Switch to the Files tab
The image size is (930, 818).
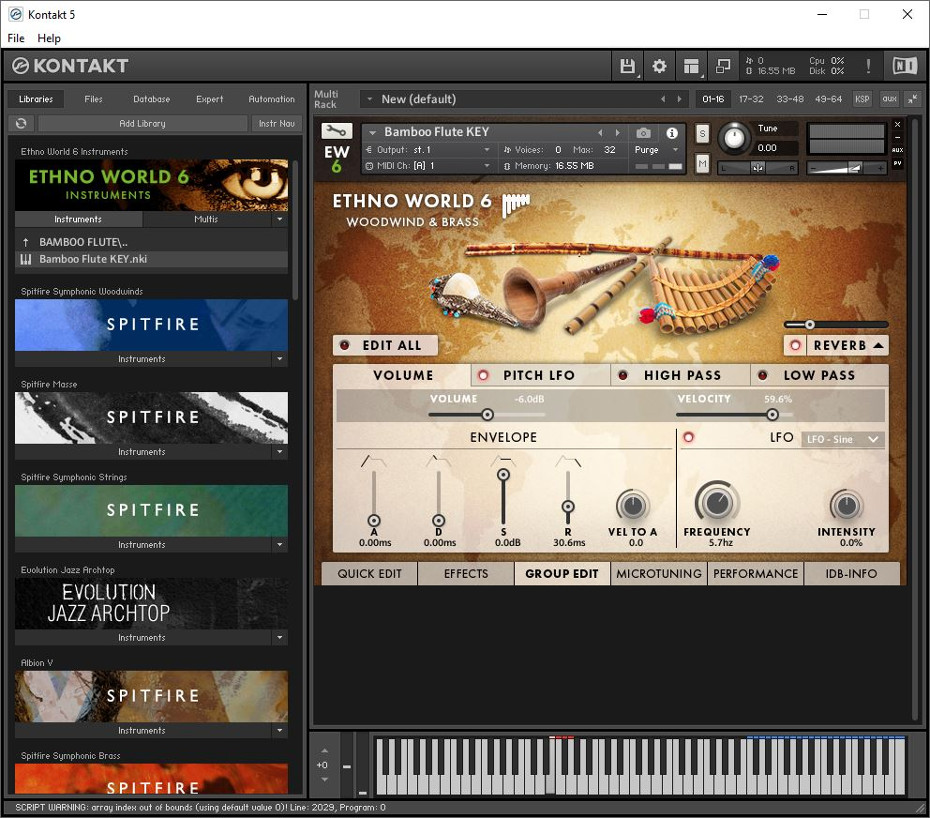coord(93,99)
